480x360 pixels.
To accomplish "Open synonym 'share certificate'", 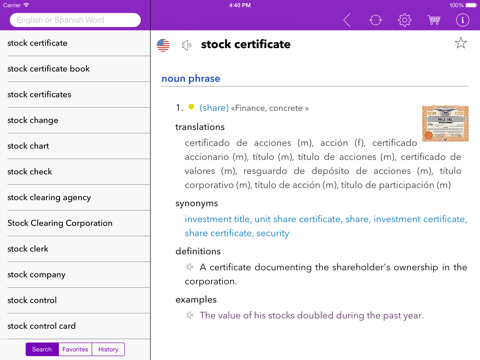I will (219, 233).
